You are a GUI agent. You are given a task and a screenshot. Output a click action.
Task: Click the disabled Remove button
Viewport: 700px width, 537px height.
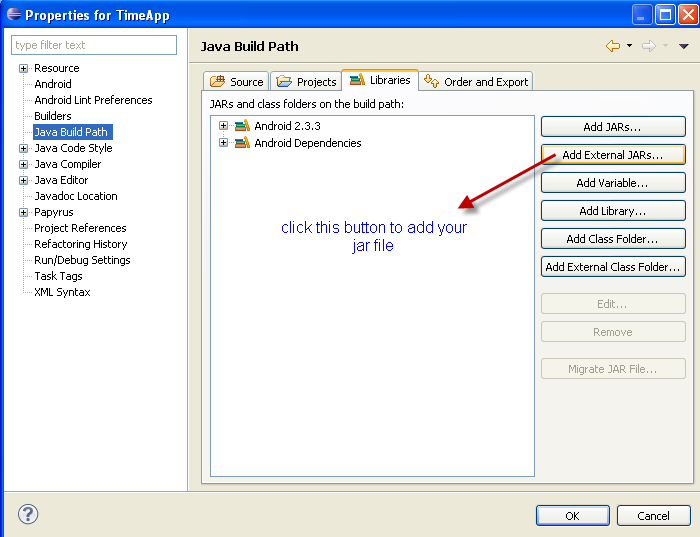point(613,332)
